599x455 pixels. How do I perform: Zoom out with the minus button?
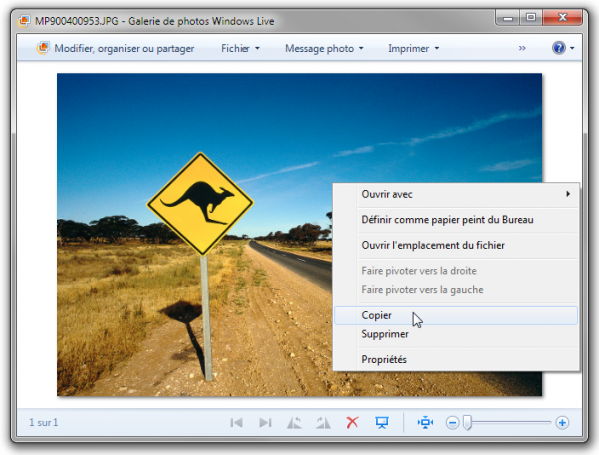pos(452,423)
